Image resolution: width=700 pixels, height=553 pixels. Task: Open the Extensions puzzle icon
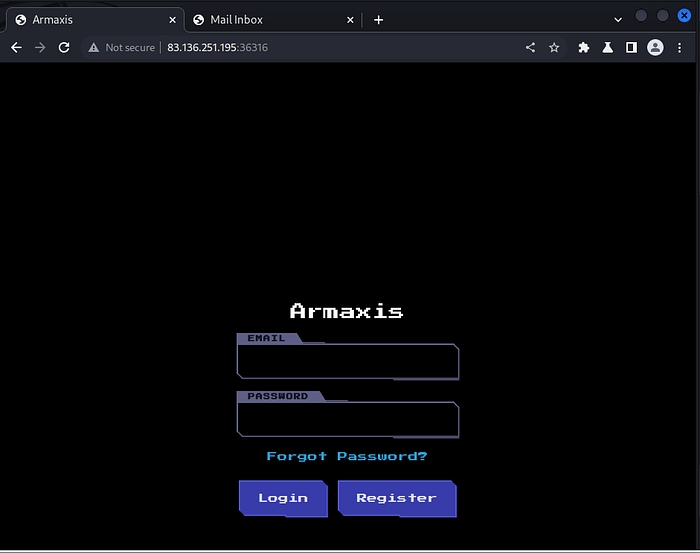[x=583, y=47]
